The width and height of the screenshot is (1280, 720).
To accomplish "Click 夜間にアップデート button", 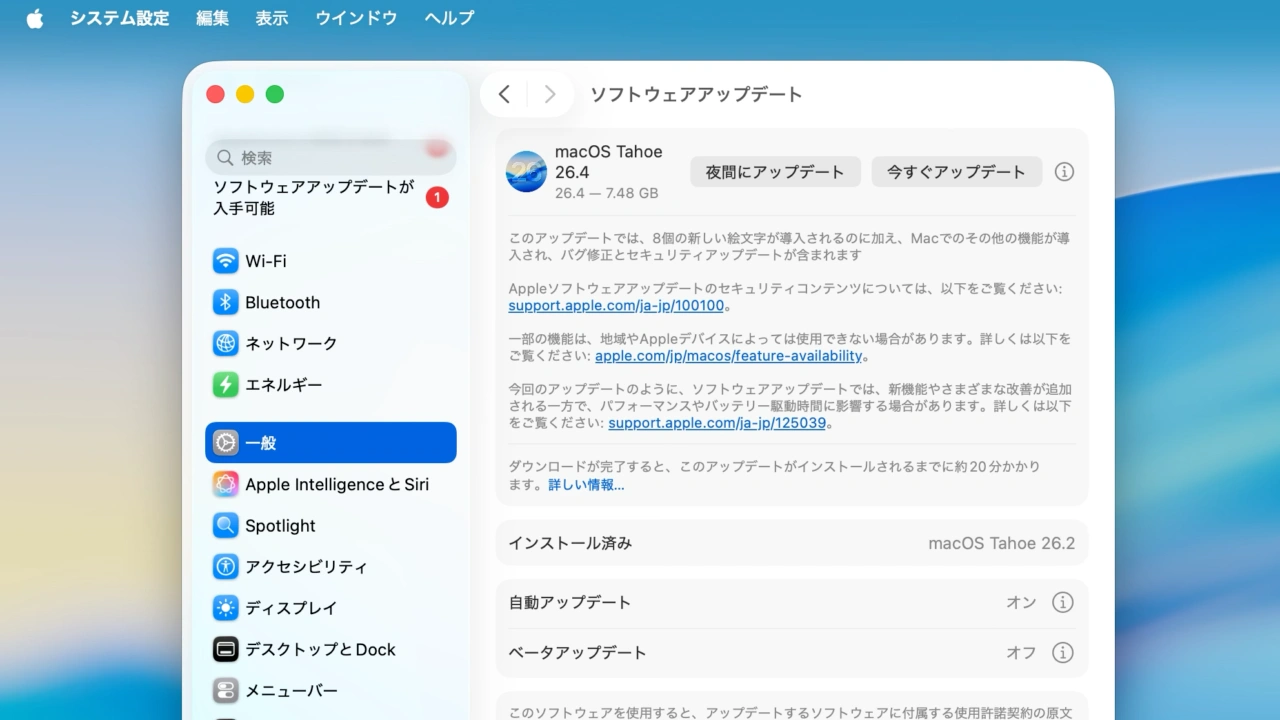I will pos(775,172).
